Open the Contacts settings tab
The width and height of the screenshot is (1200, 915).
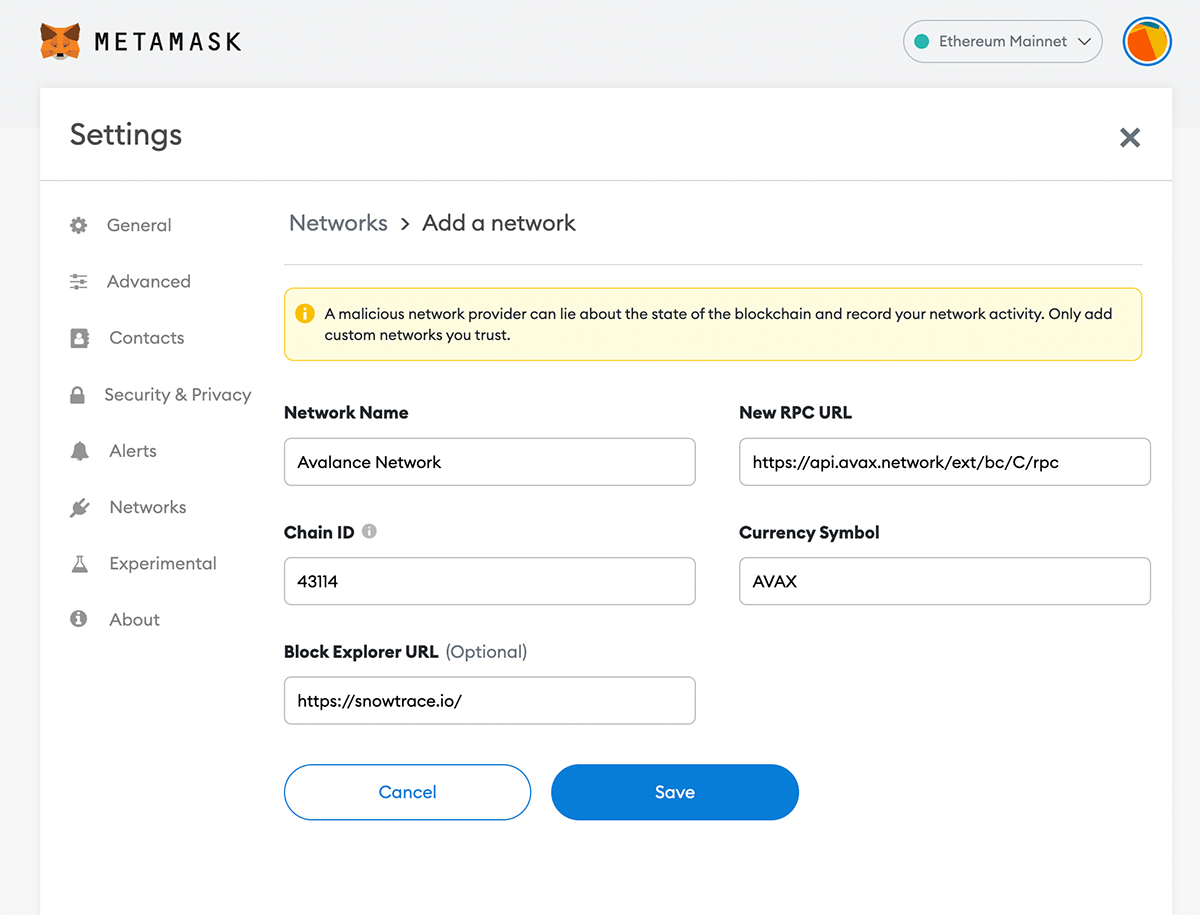click(146, 338)
